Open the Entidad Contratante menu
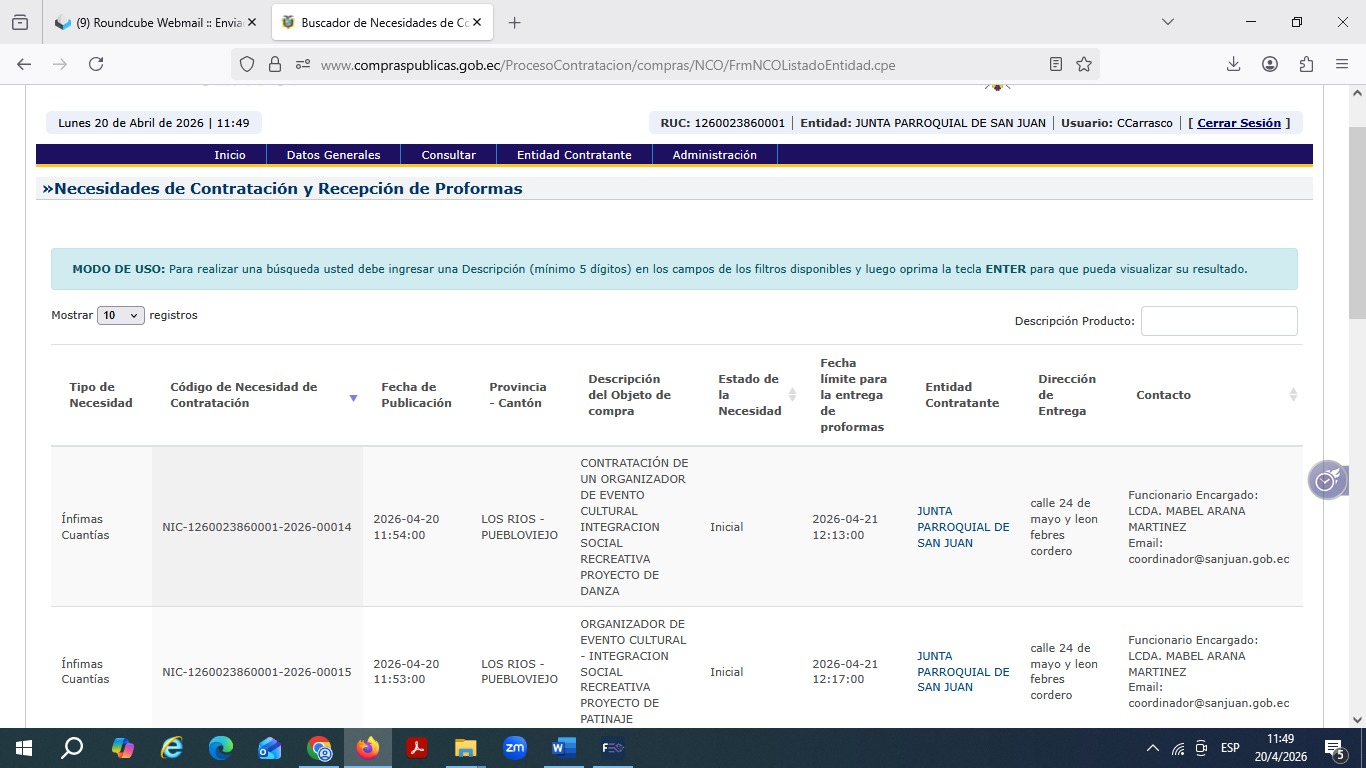The image size is (1366, 768). [x=574, y=155]
